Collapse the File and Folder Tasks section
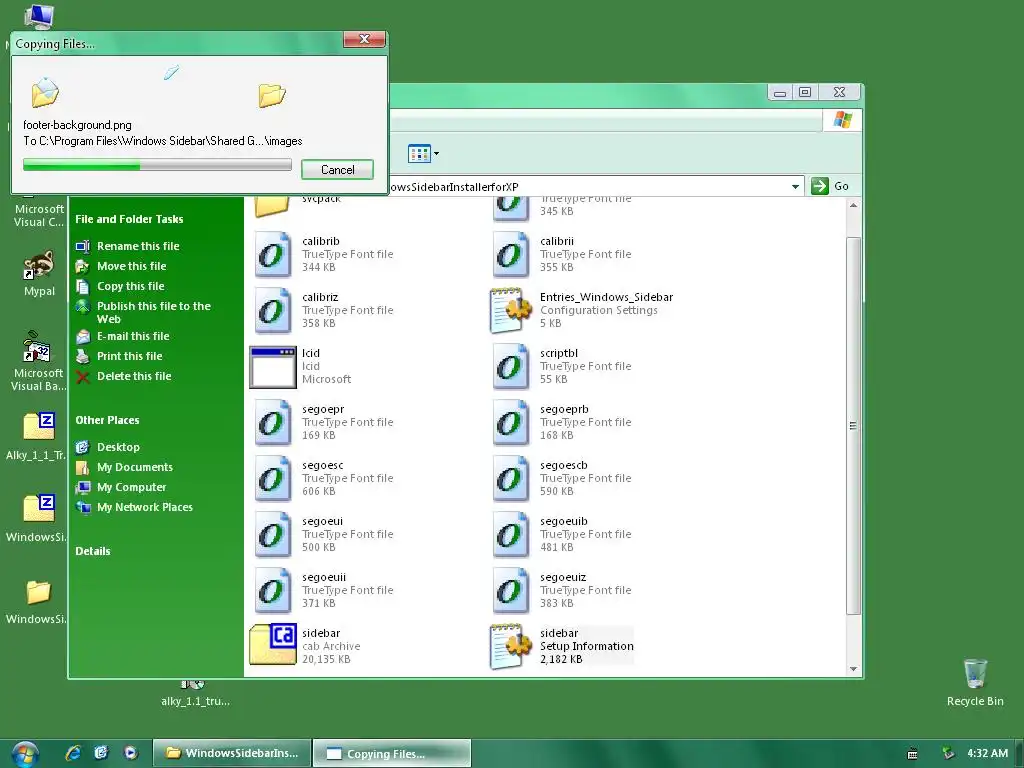Image resolution: width=1024 pixels, height=768 pixels. [x=129, y=219]
